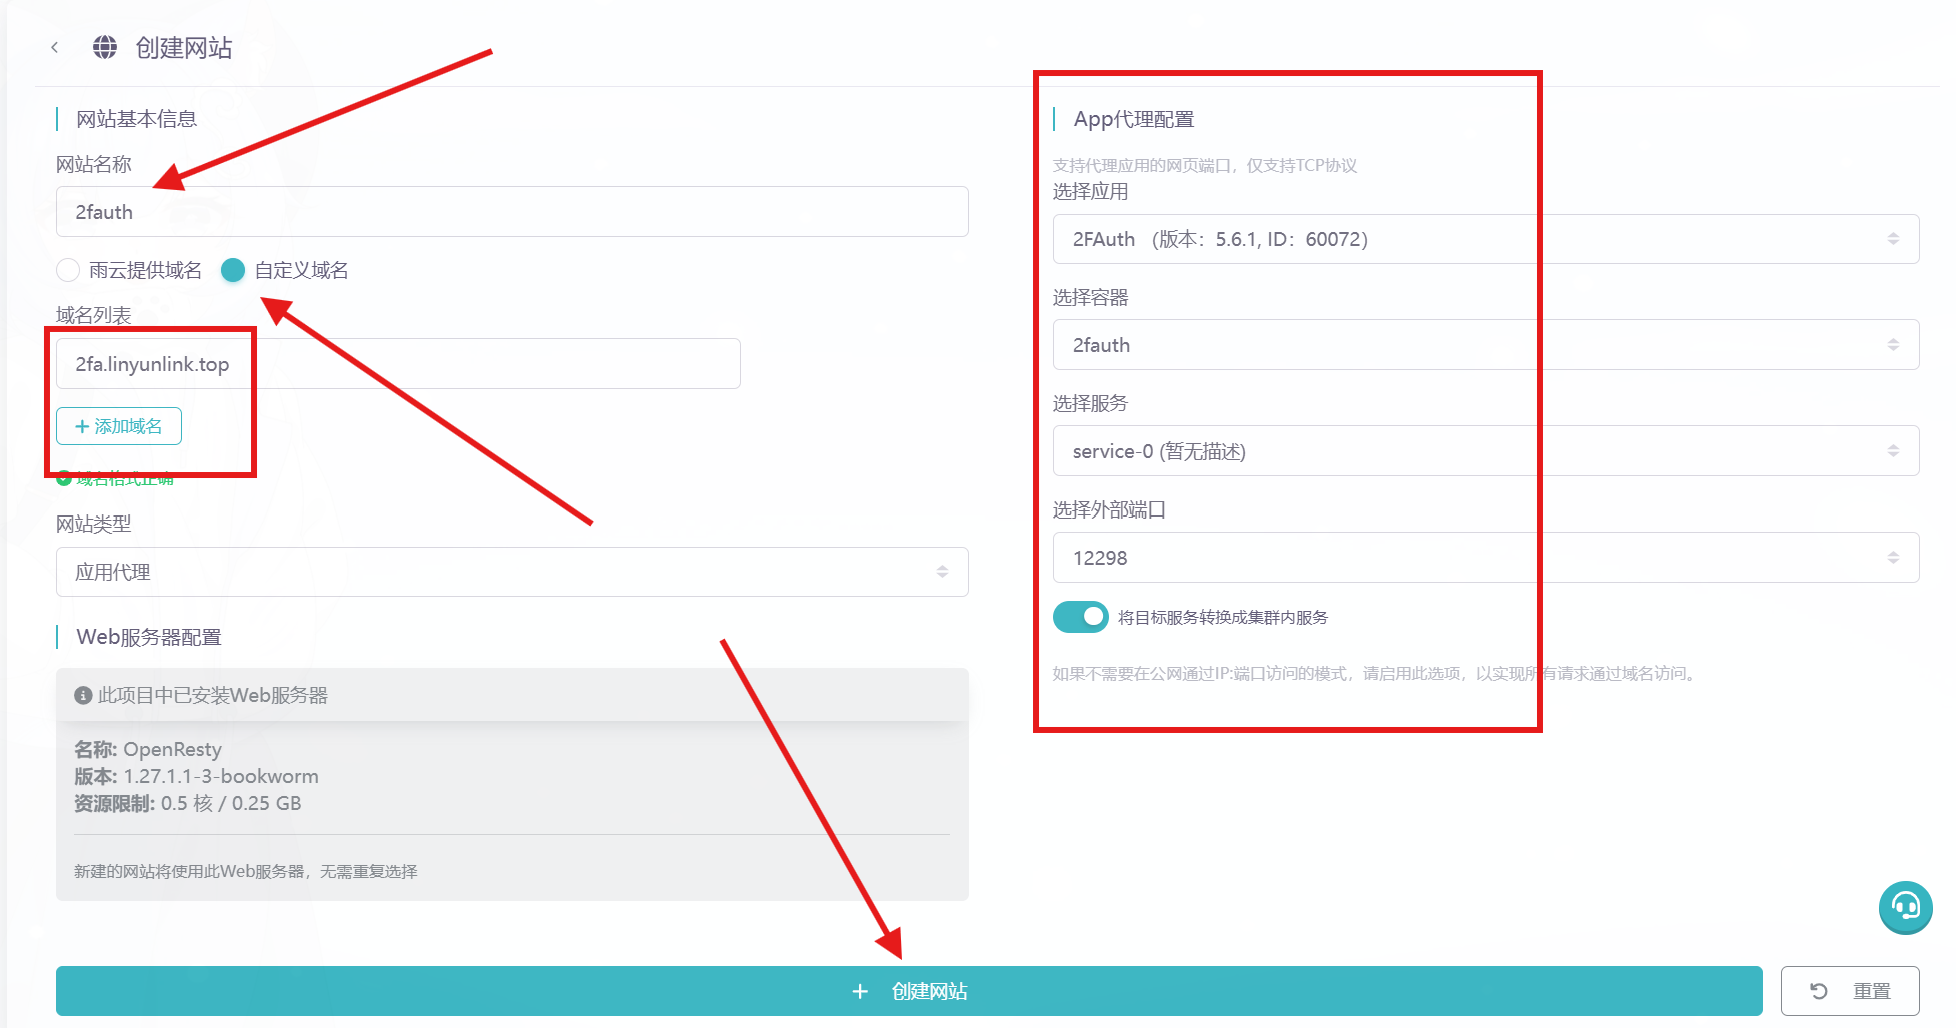Select 雨云提供域名 radio option
The height and width of the screenshot is (1028, 1956).
(x=68, y=270)
